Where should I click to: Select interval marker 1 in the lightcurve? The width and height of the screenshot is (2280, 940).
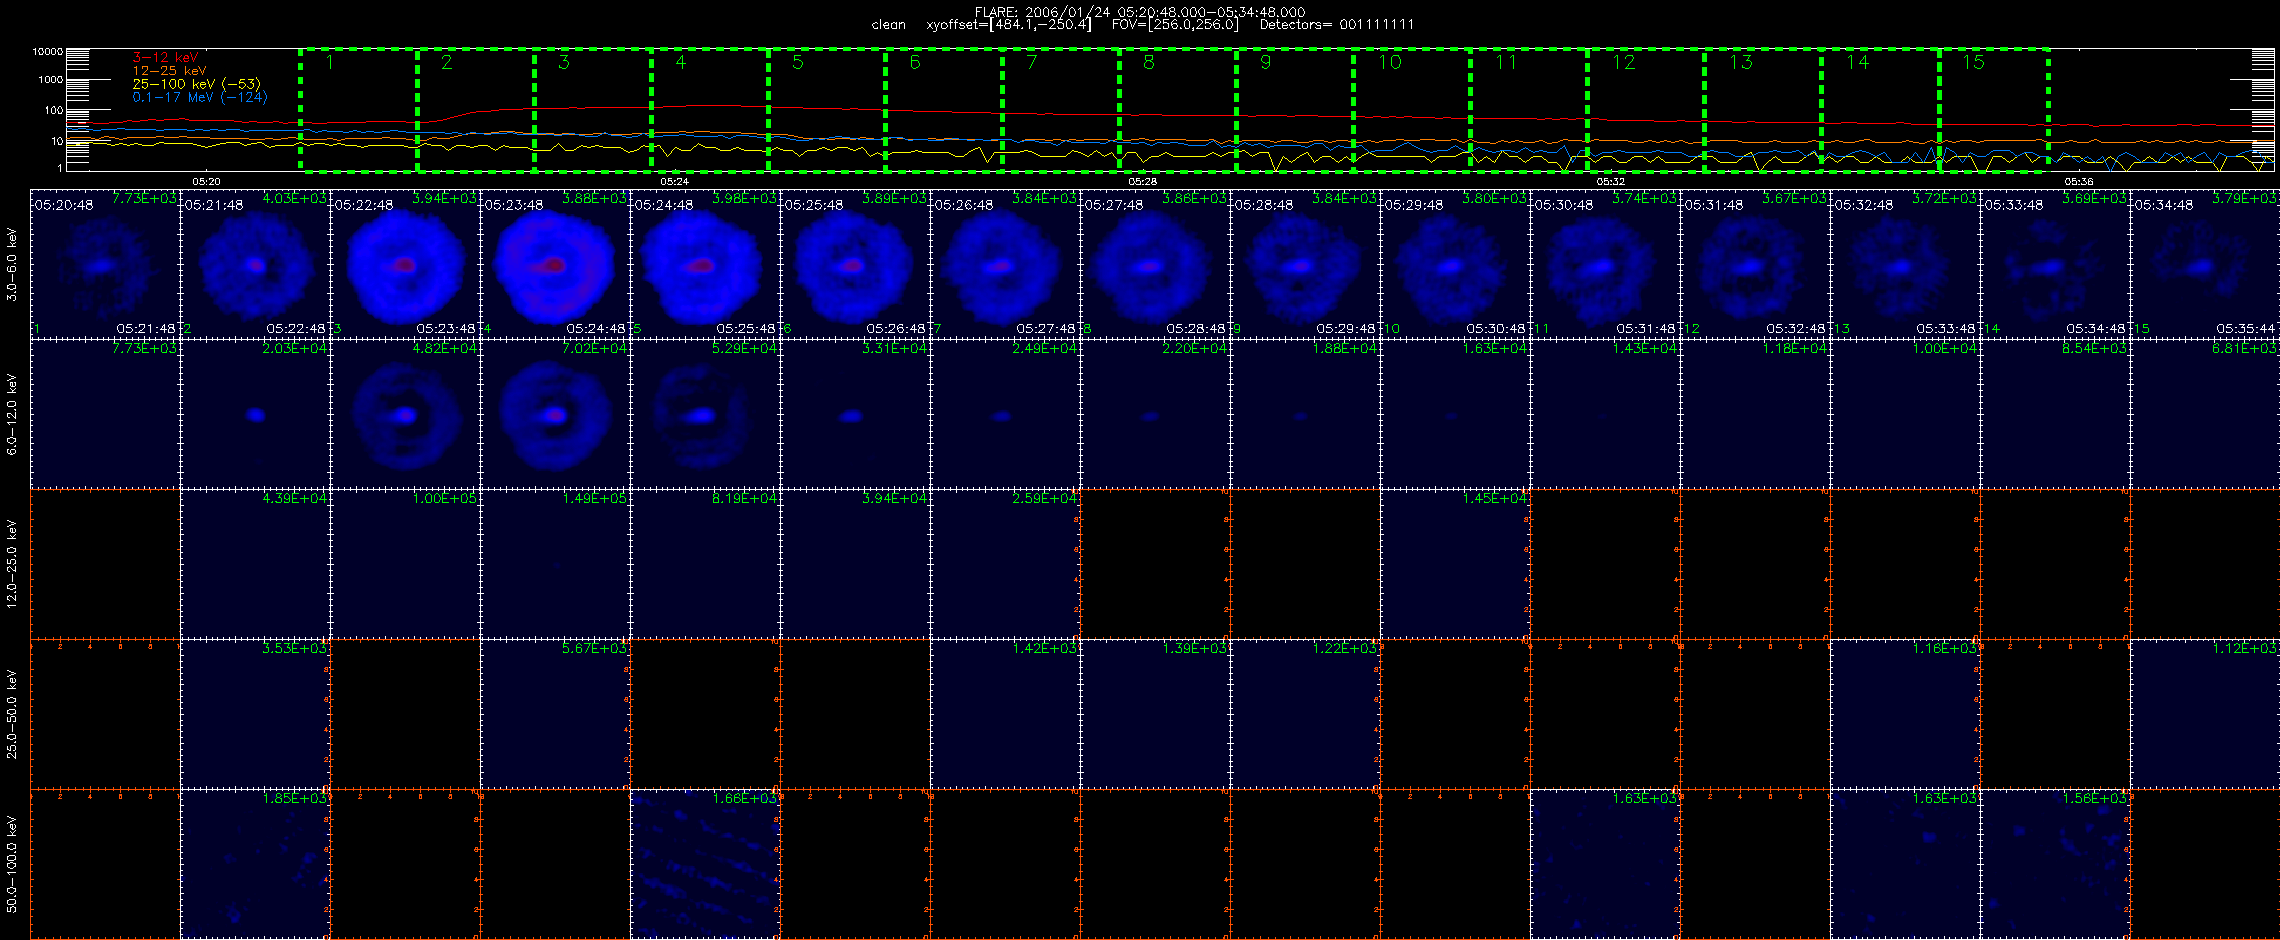coord(329,63)
